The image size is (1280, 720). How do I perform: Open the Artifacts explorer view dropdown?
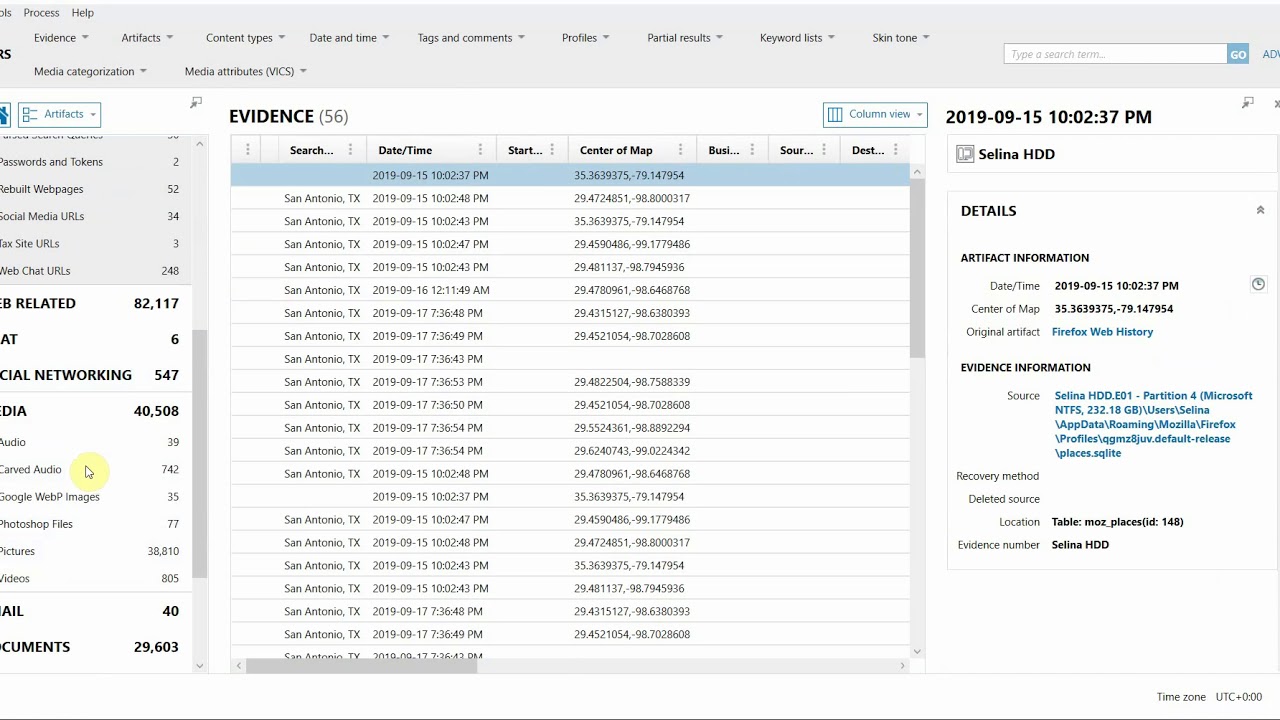click(x=59, y=114)
